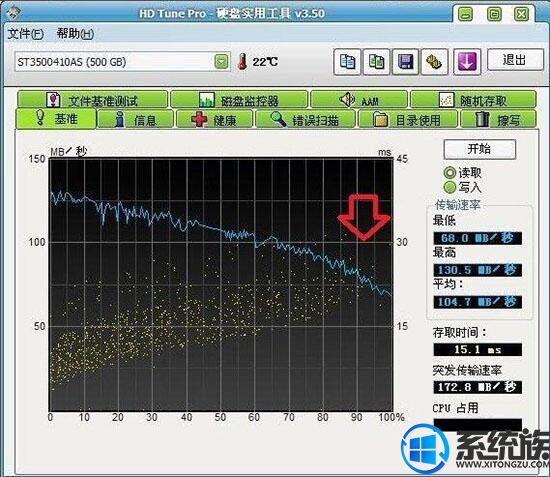550x477 pixels.
Task: Click the HD Tune Pro title bar app icon
Action: pos(14,13)
